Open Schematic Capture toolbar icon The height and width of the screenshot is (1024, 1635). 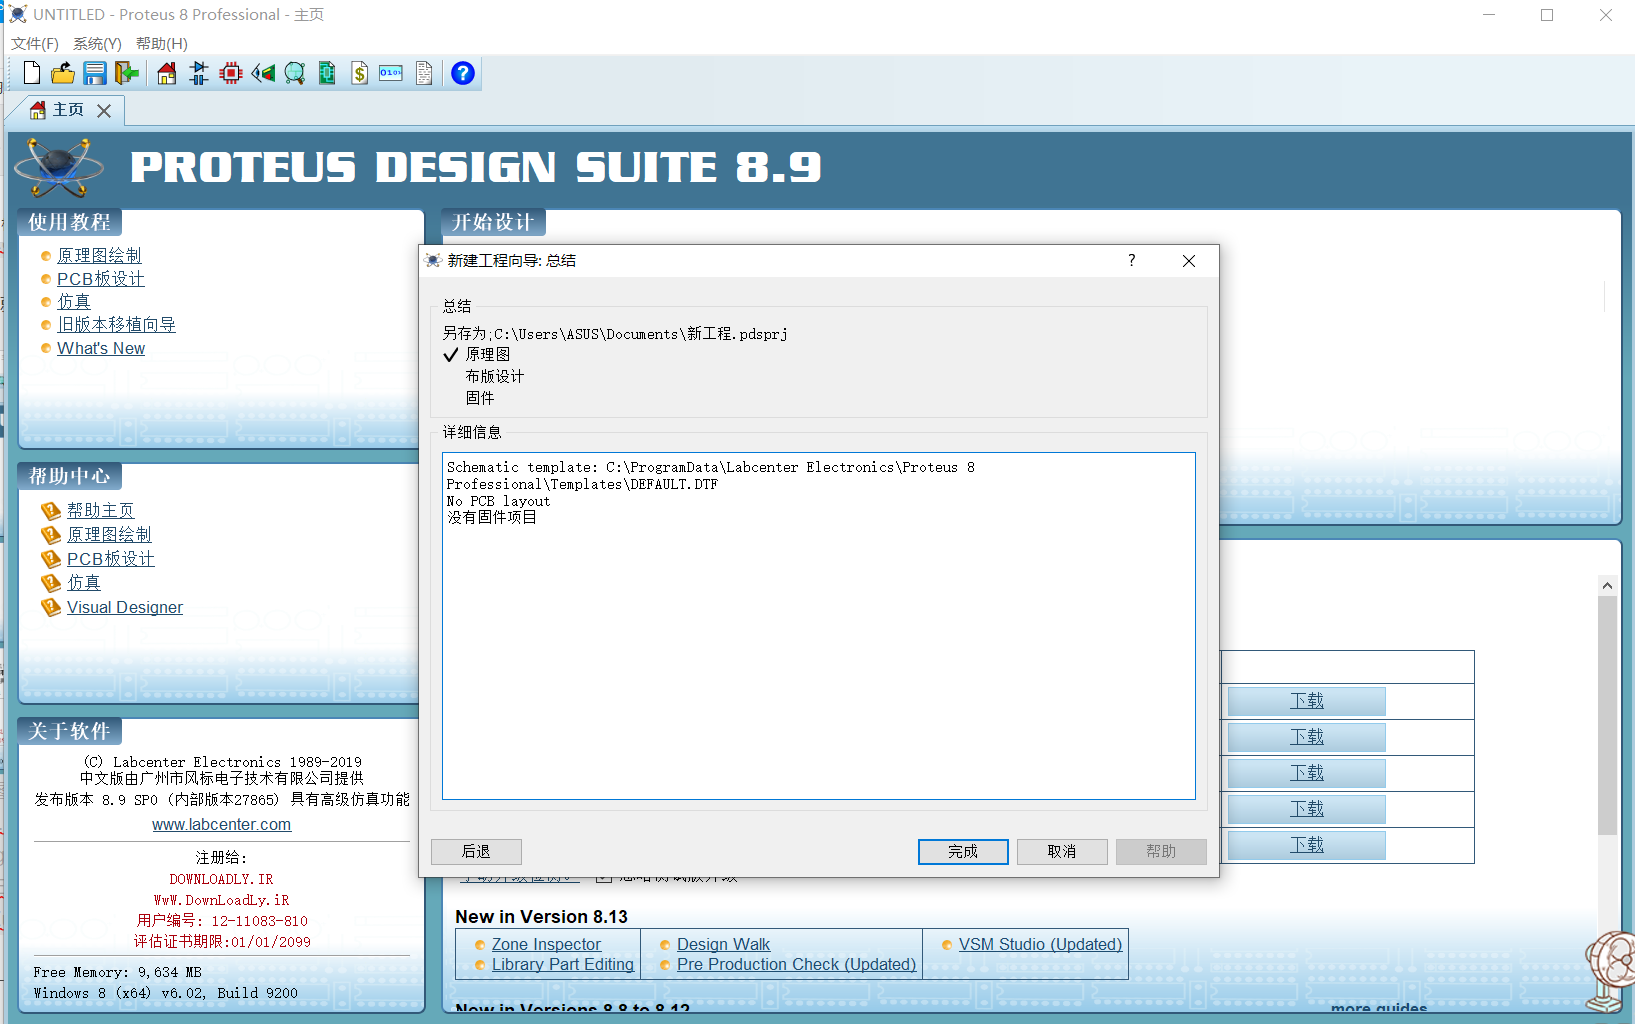pyautogui.click(x=199, y=73)
